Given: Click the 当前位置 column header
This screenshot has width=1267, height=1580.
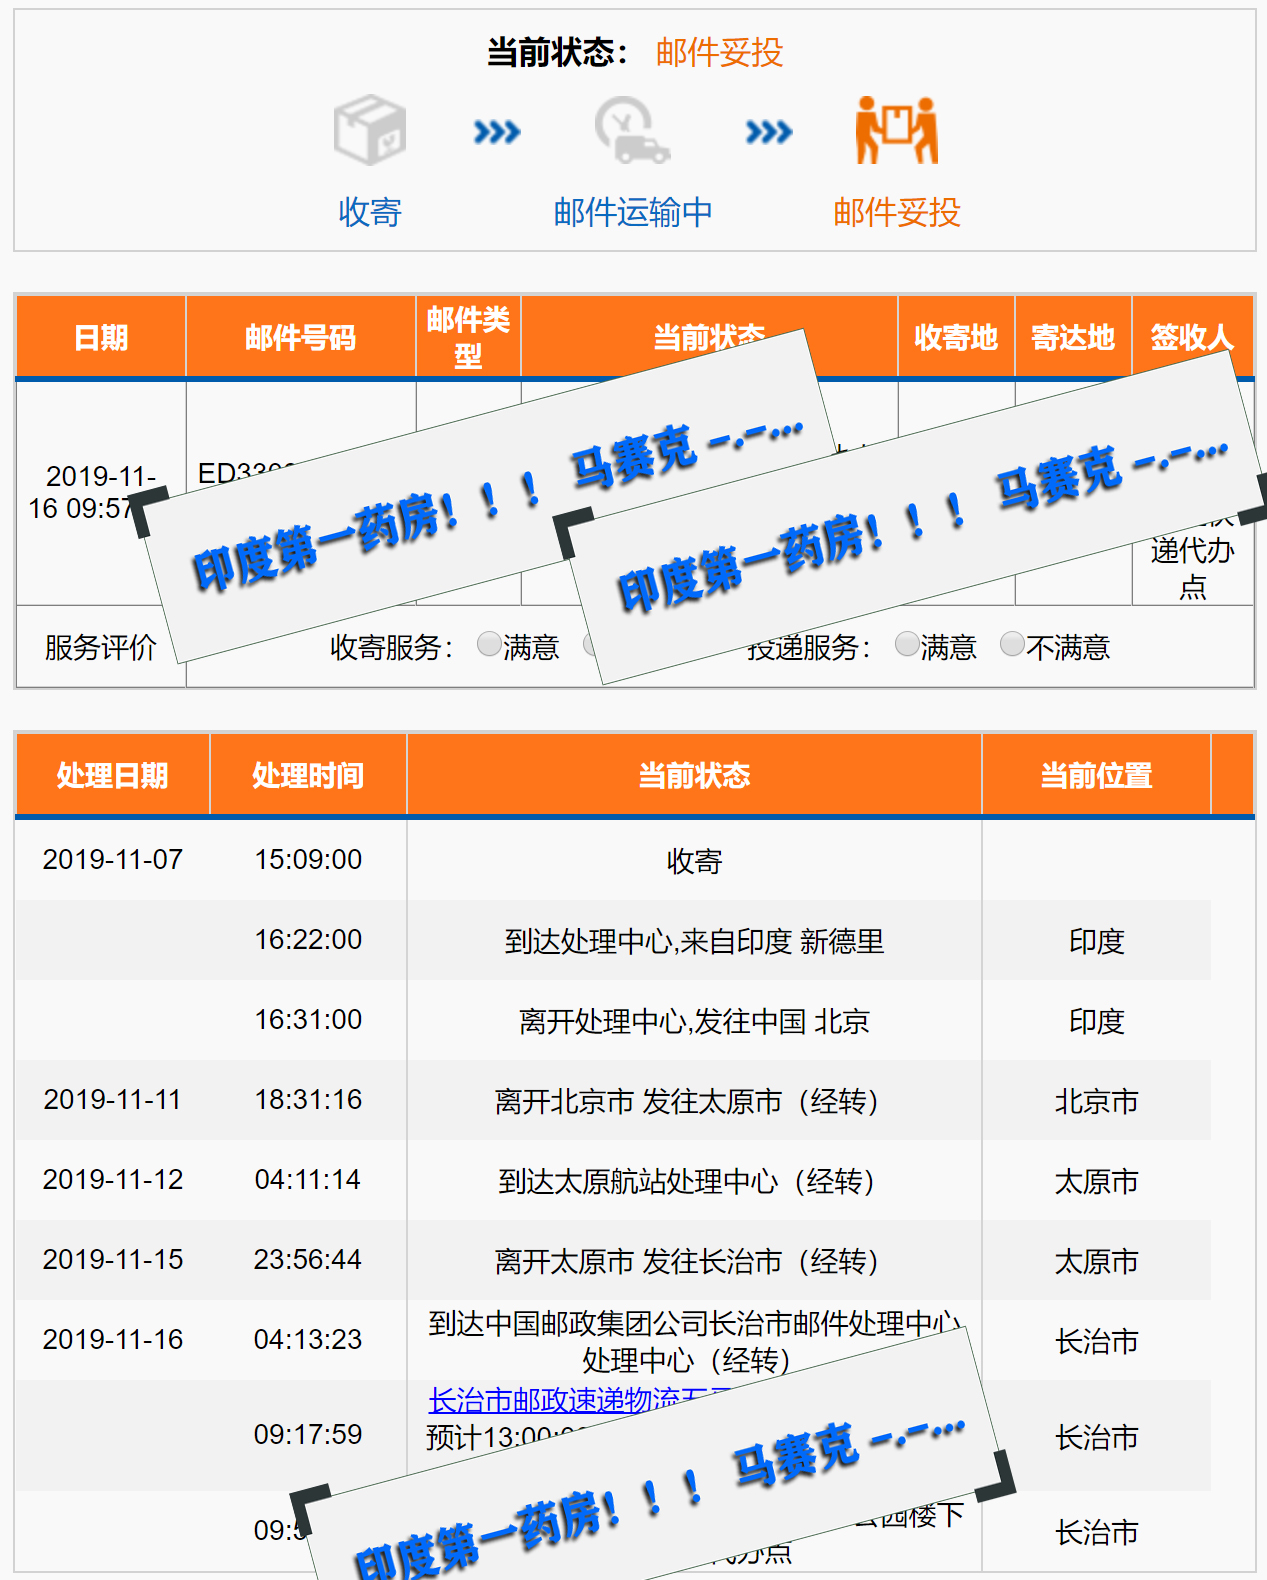Looking at the screenshot, I should point(1096,775).
